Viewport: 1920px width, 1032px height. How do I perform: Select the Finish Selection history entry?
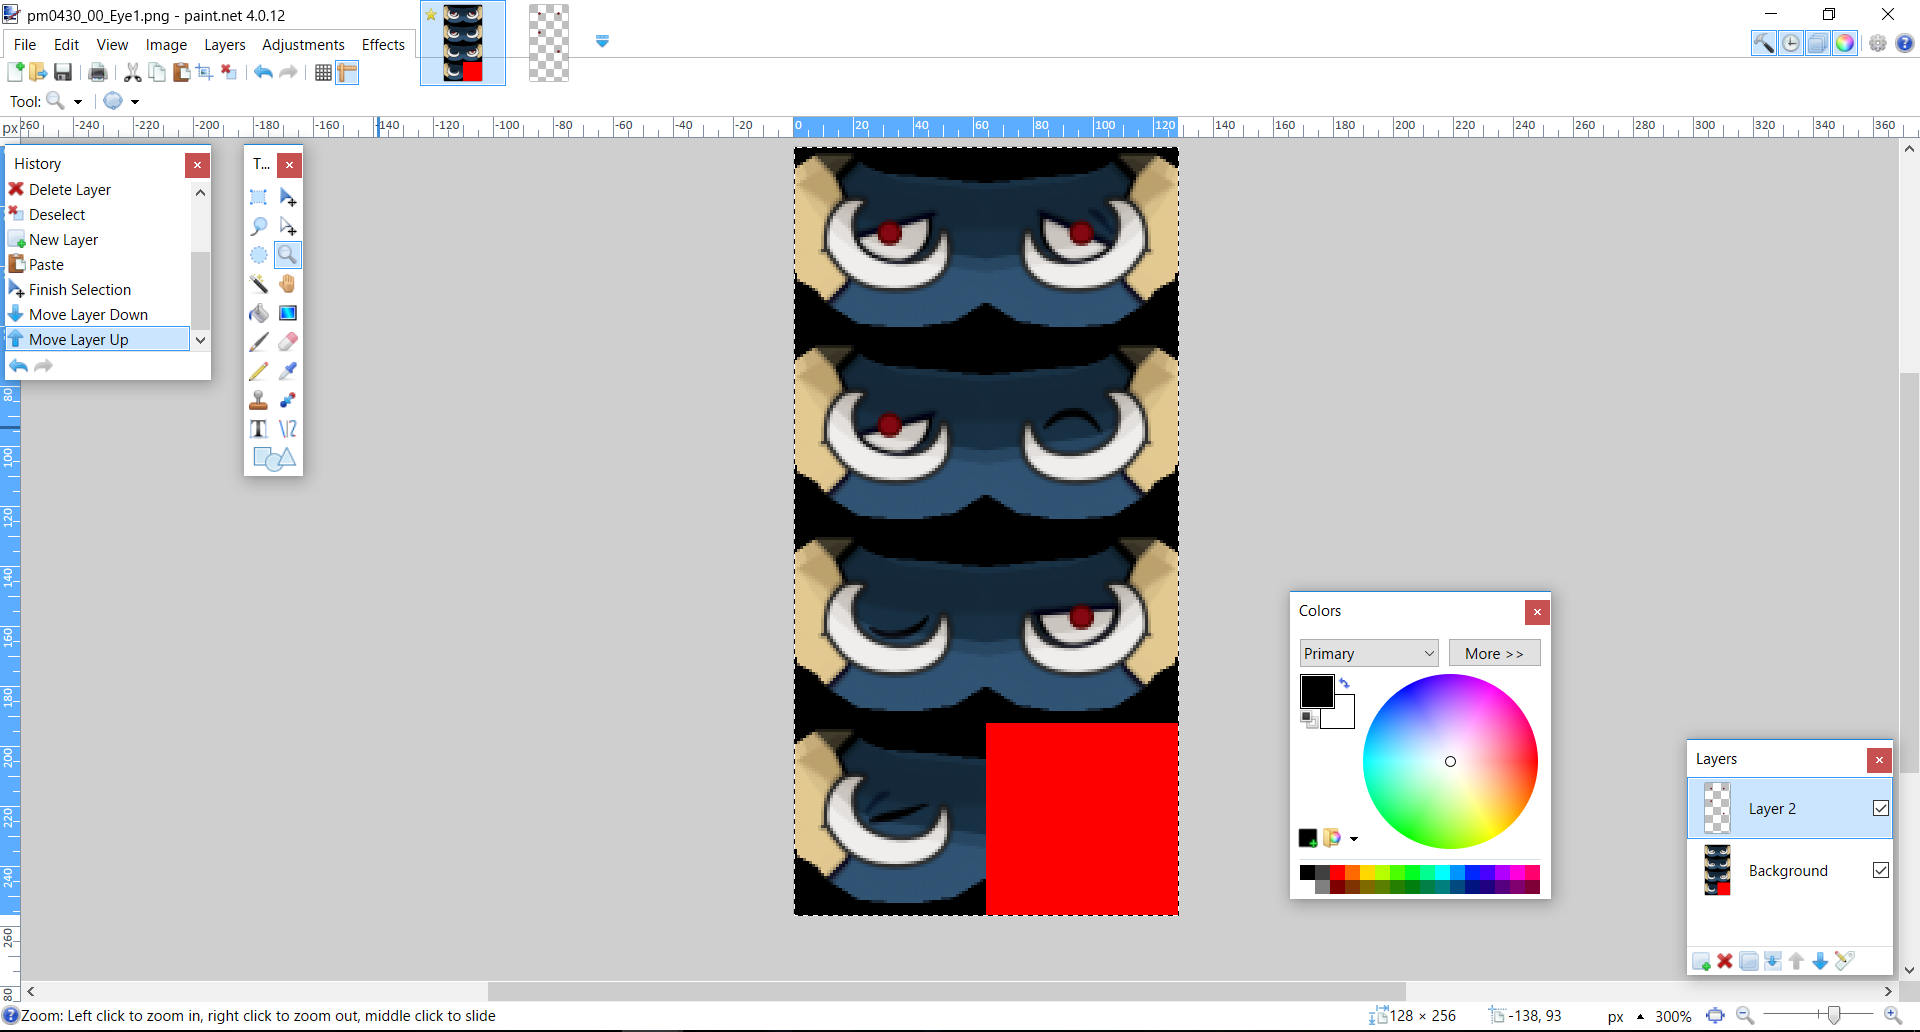[98, 290]
